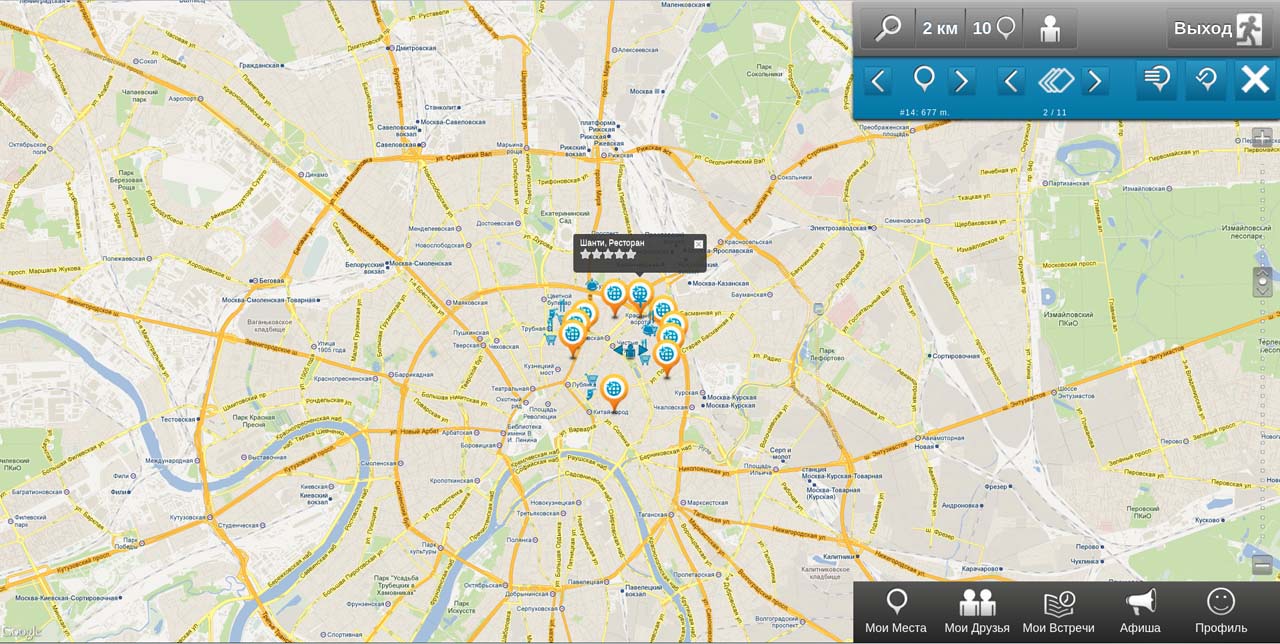This screenshot has height=644, width=1280.
Task: Go to the next results page
Action: pos(1095,81)
